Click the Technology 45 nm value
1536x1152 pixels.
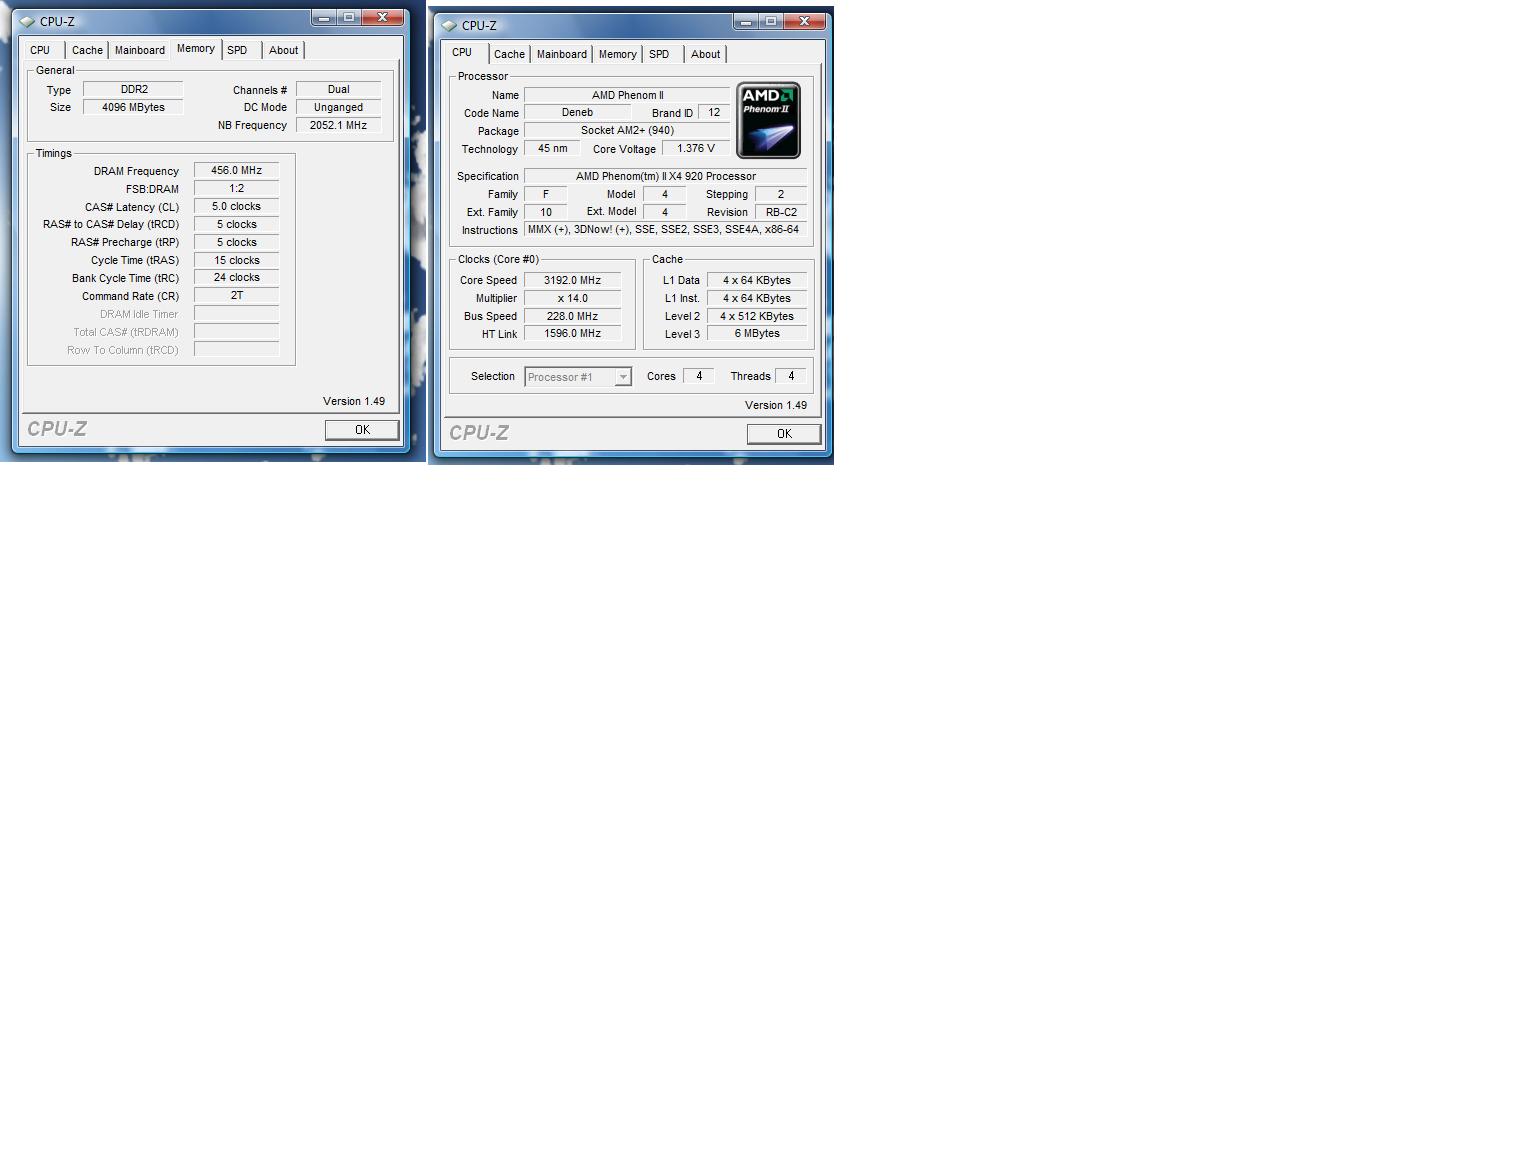(x=552, y=148)
